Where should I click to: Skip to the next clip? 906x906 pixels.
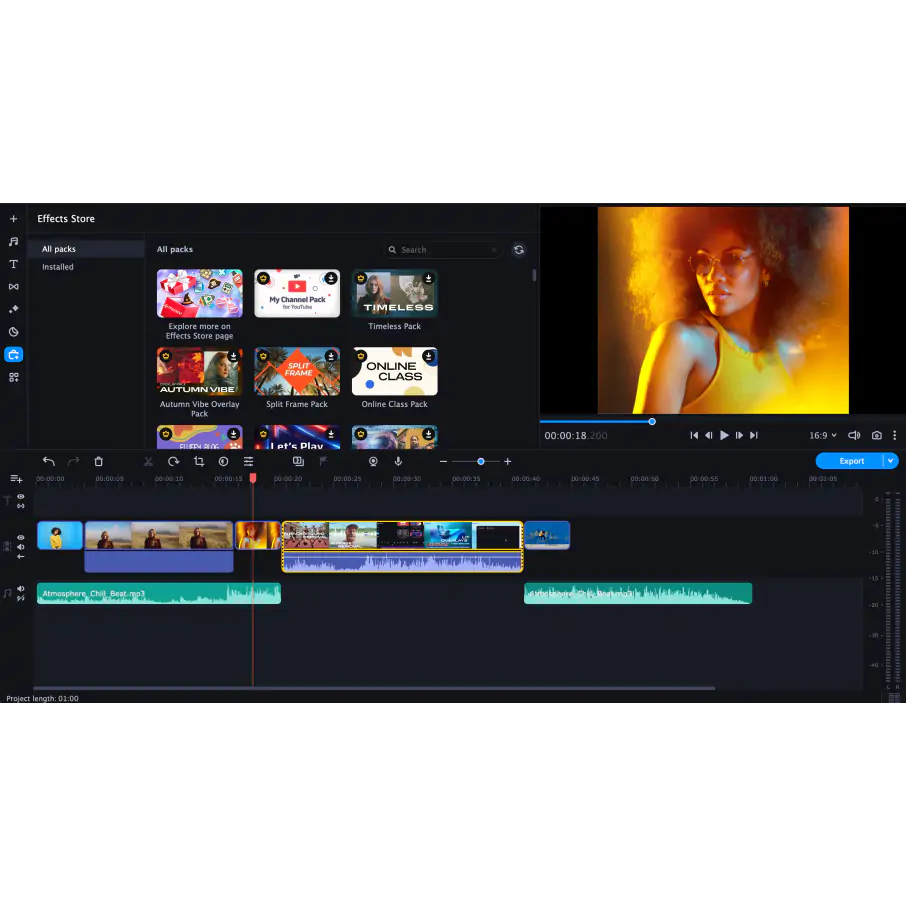tap(754, 435)
